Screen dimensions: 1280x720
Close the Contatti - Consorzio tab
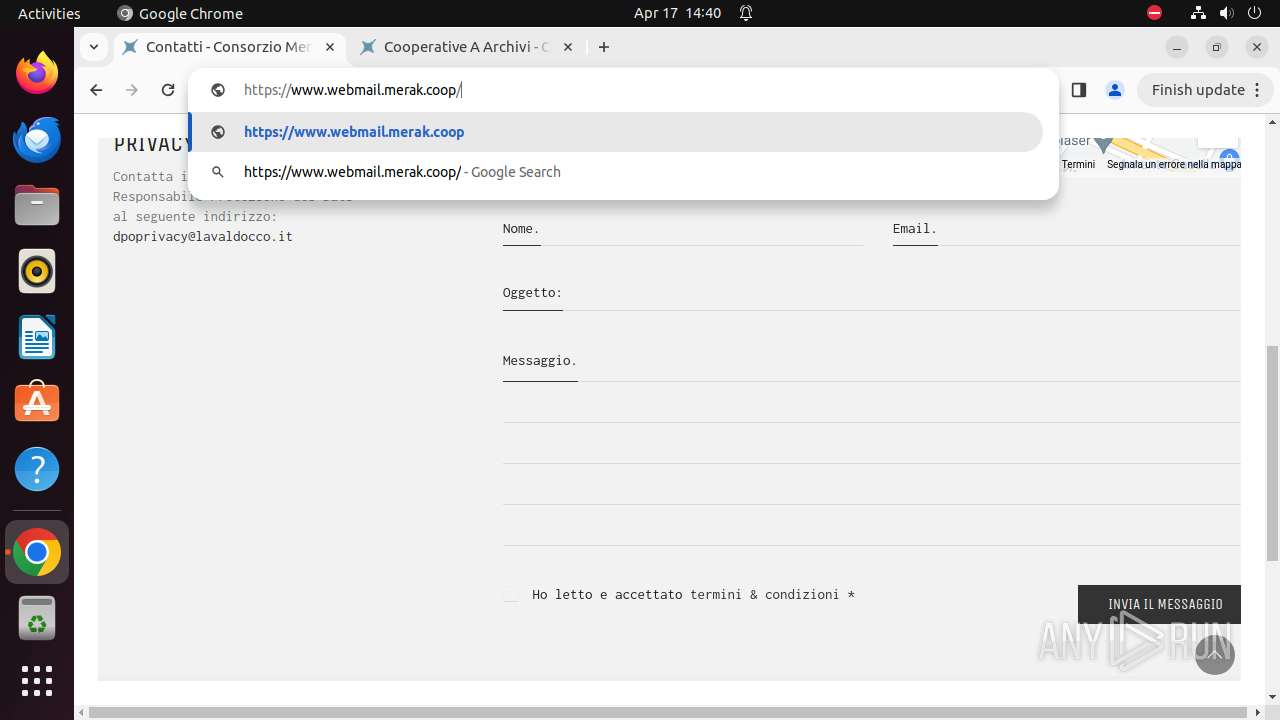pyautogui.click(x=330, y=47)
